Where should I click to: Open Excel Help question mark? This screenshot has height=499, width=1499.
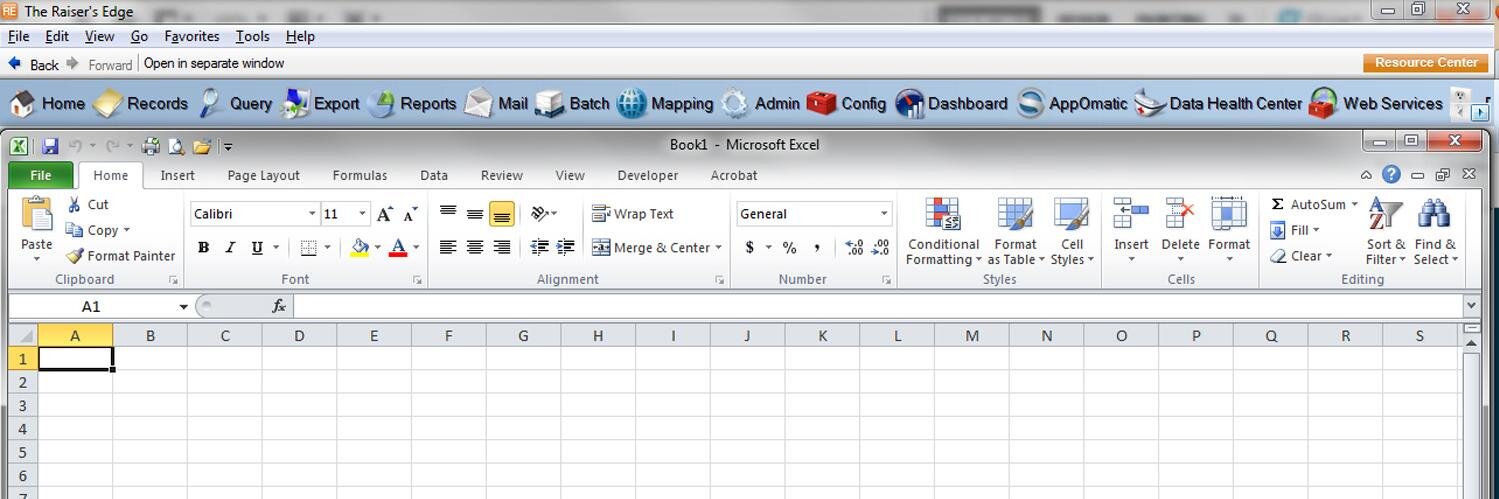point(1391,174)
